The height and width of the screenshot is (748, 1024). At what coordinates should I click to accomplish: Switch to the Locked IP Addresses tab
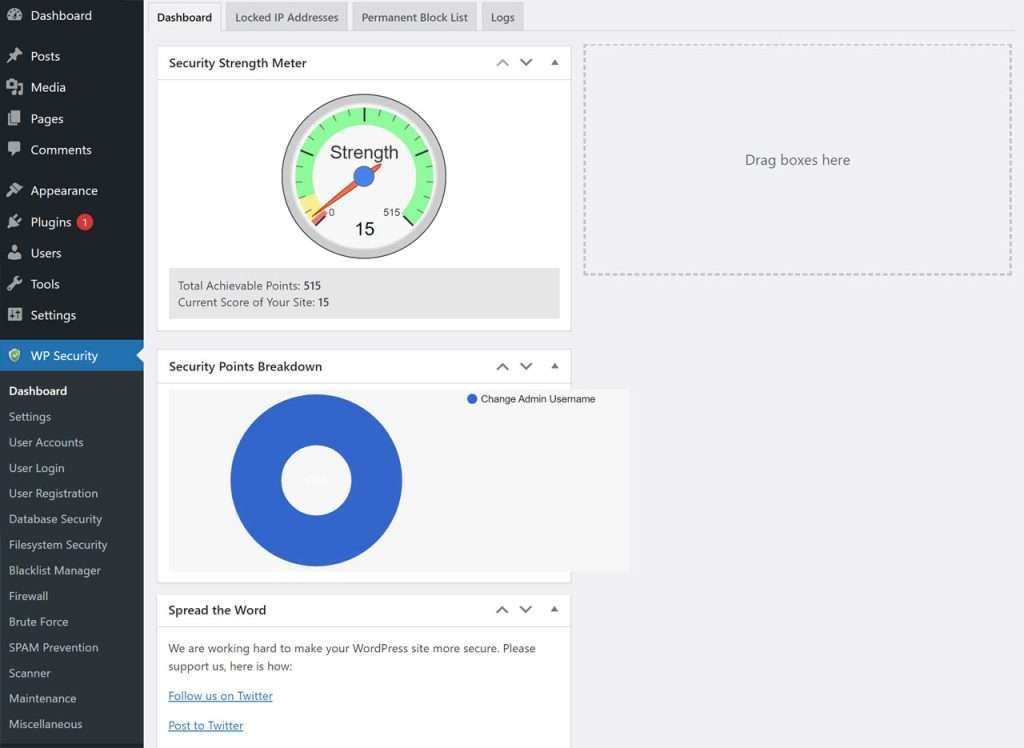point(286,16)
